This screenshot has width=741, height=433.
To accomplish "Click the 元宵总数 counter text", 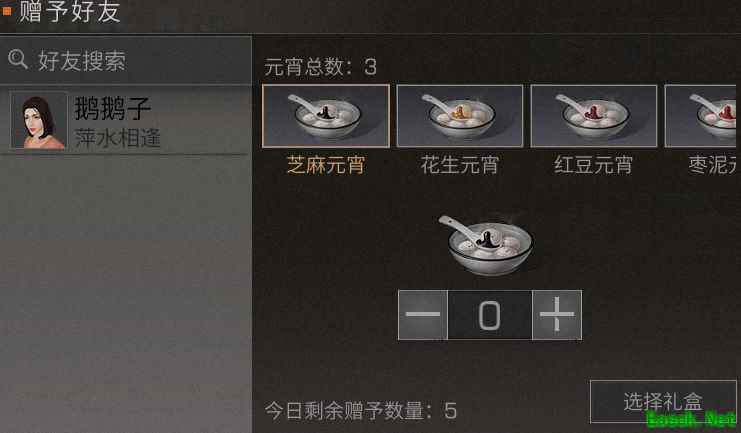I will pos(320,67).
